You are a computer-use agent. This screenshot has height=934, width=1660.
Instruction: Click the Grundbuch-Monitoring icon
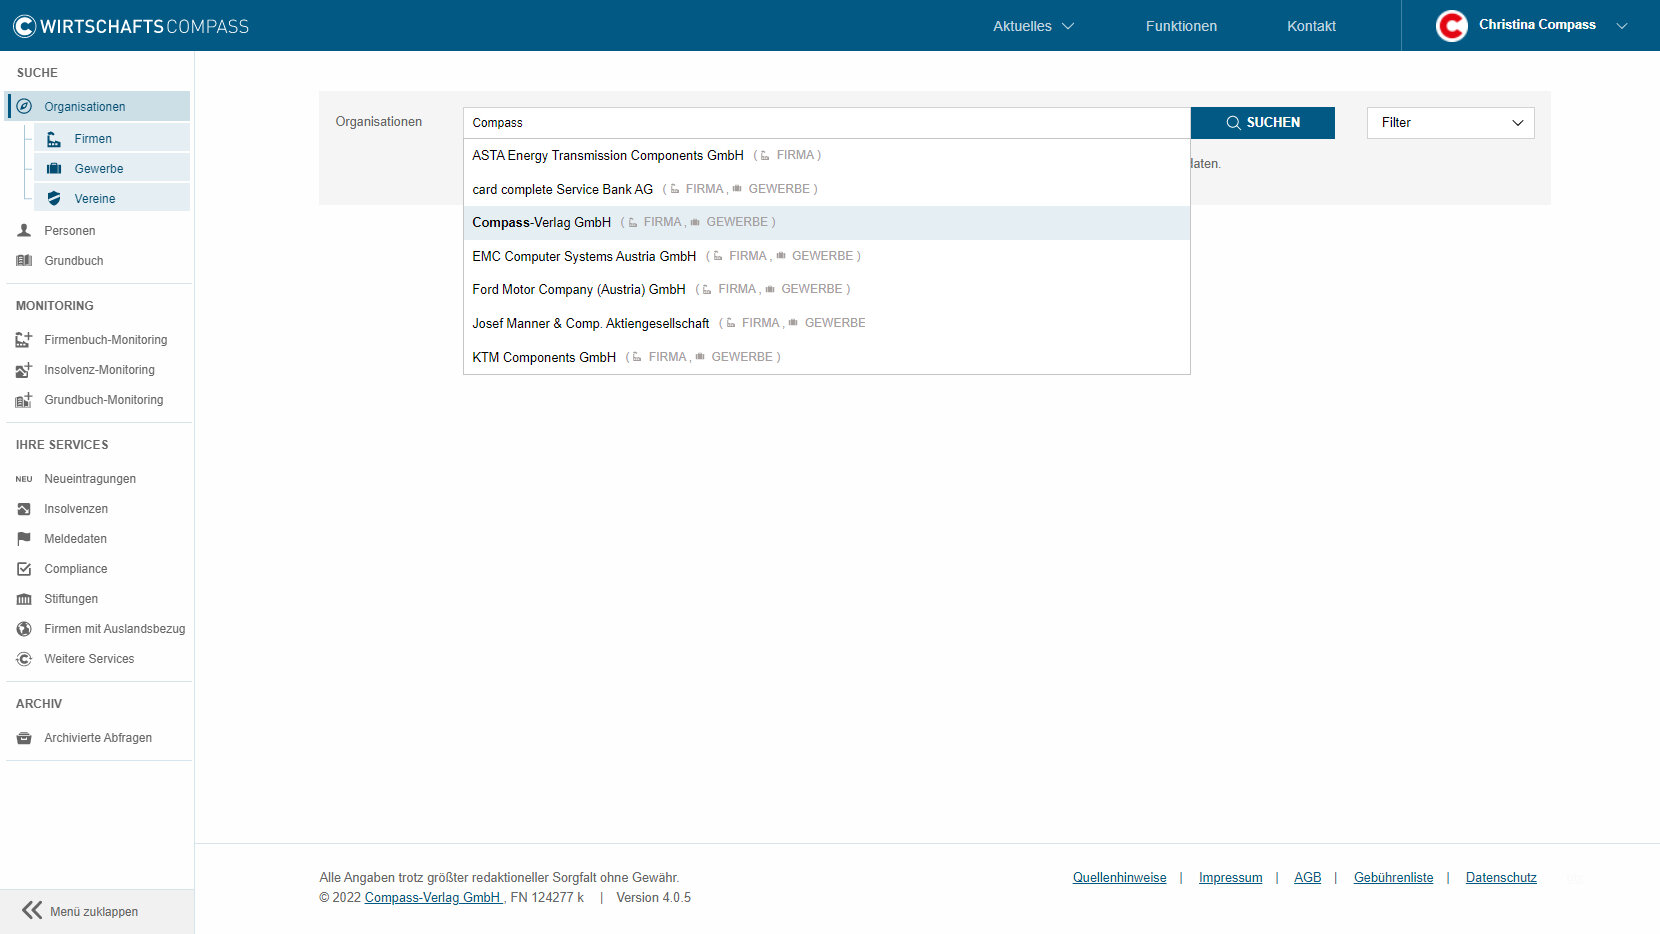[x=24, y=400]
